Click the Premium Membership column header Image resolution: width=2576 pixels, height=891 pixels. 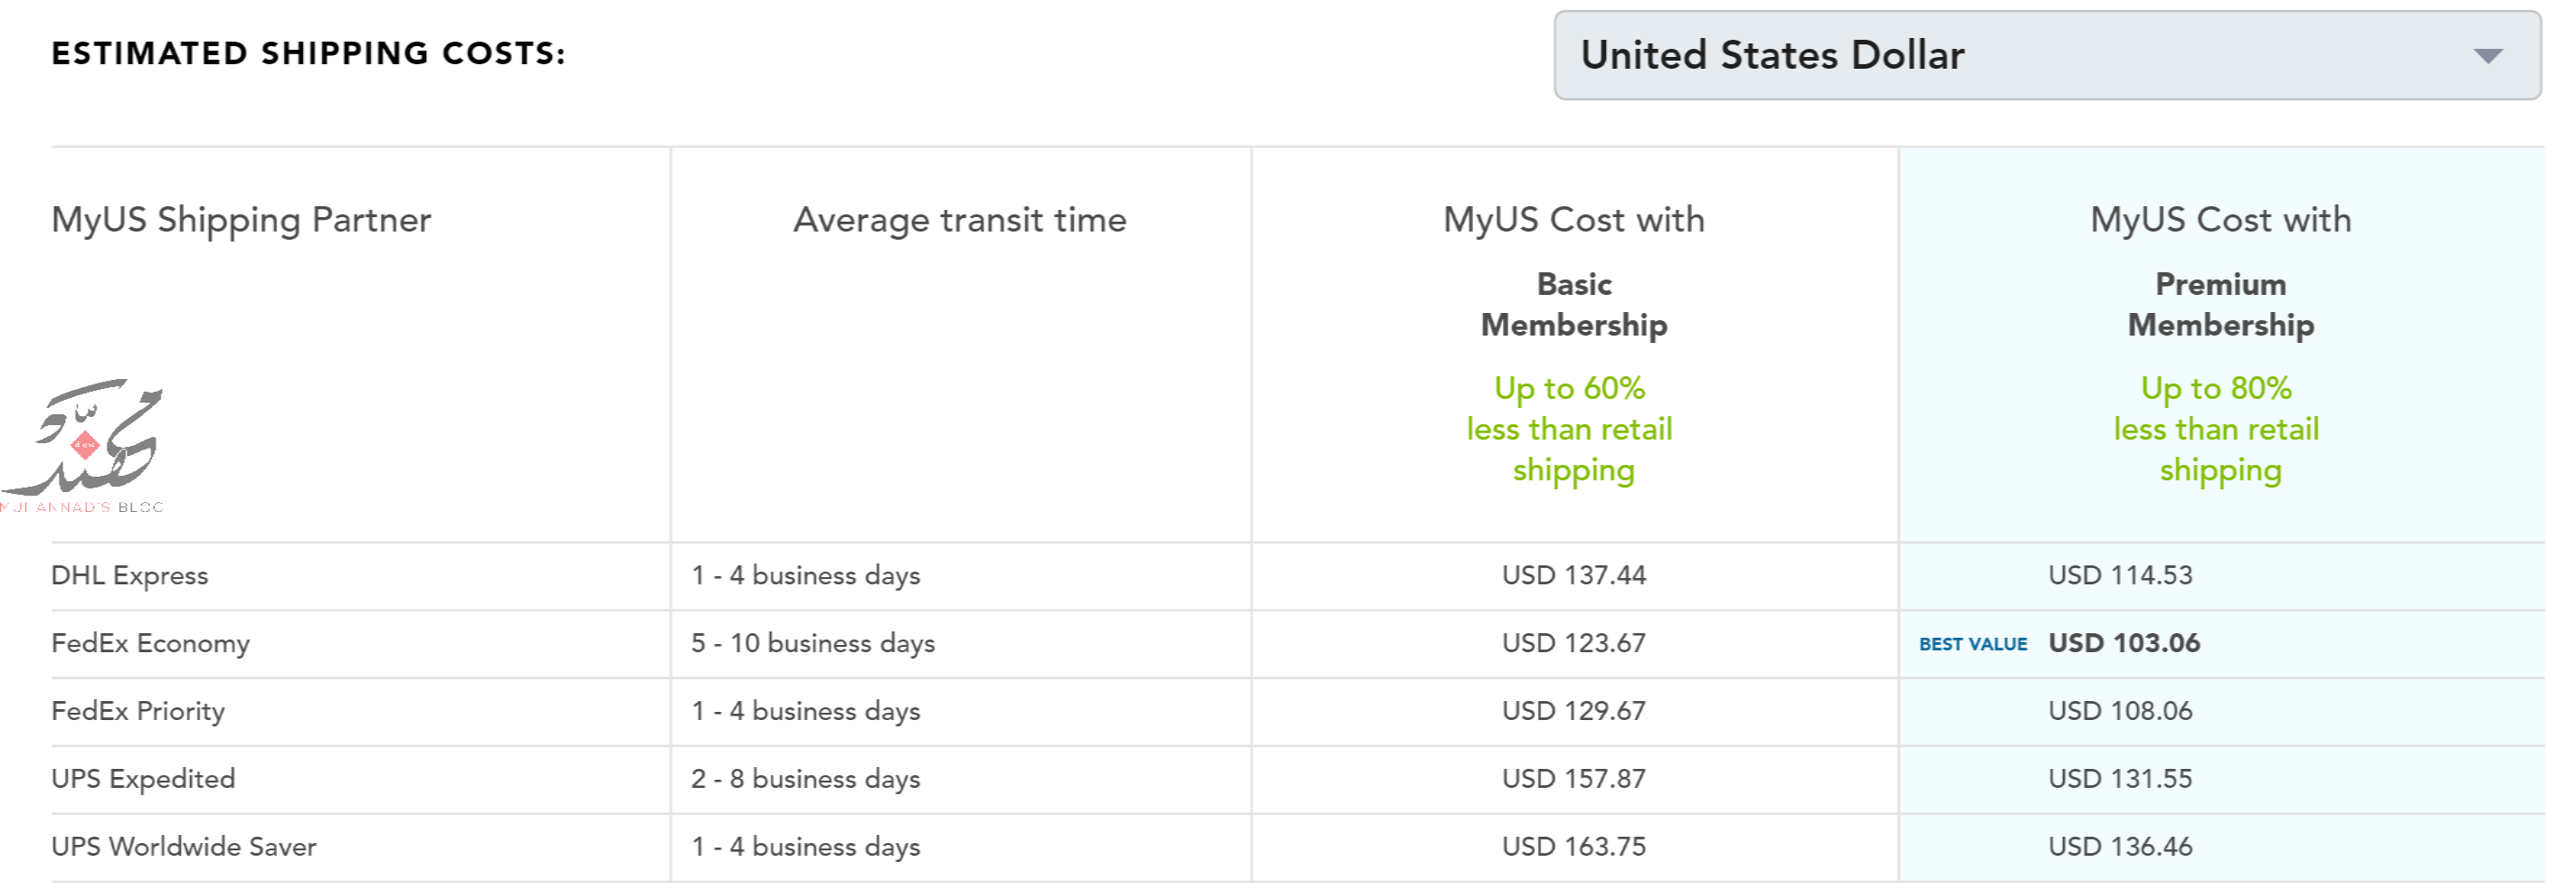click(2220, 304)
